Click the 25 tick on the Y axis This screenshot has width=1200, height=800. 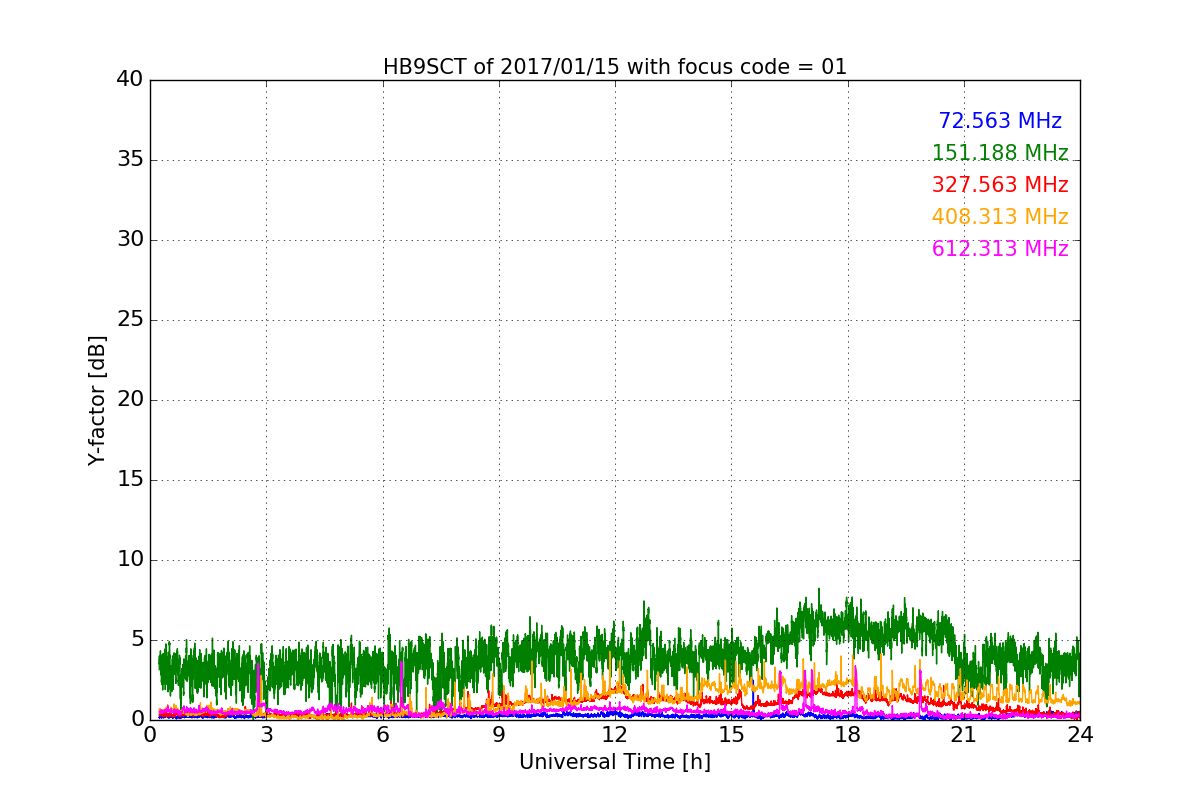coord(130,319)
